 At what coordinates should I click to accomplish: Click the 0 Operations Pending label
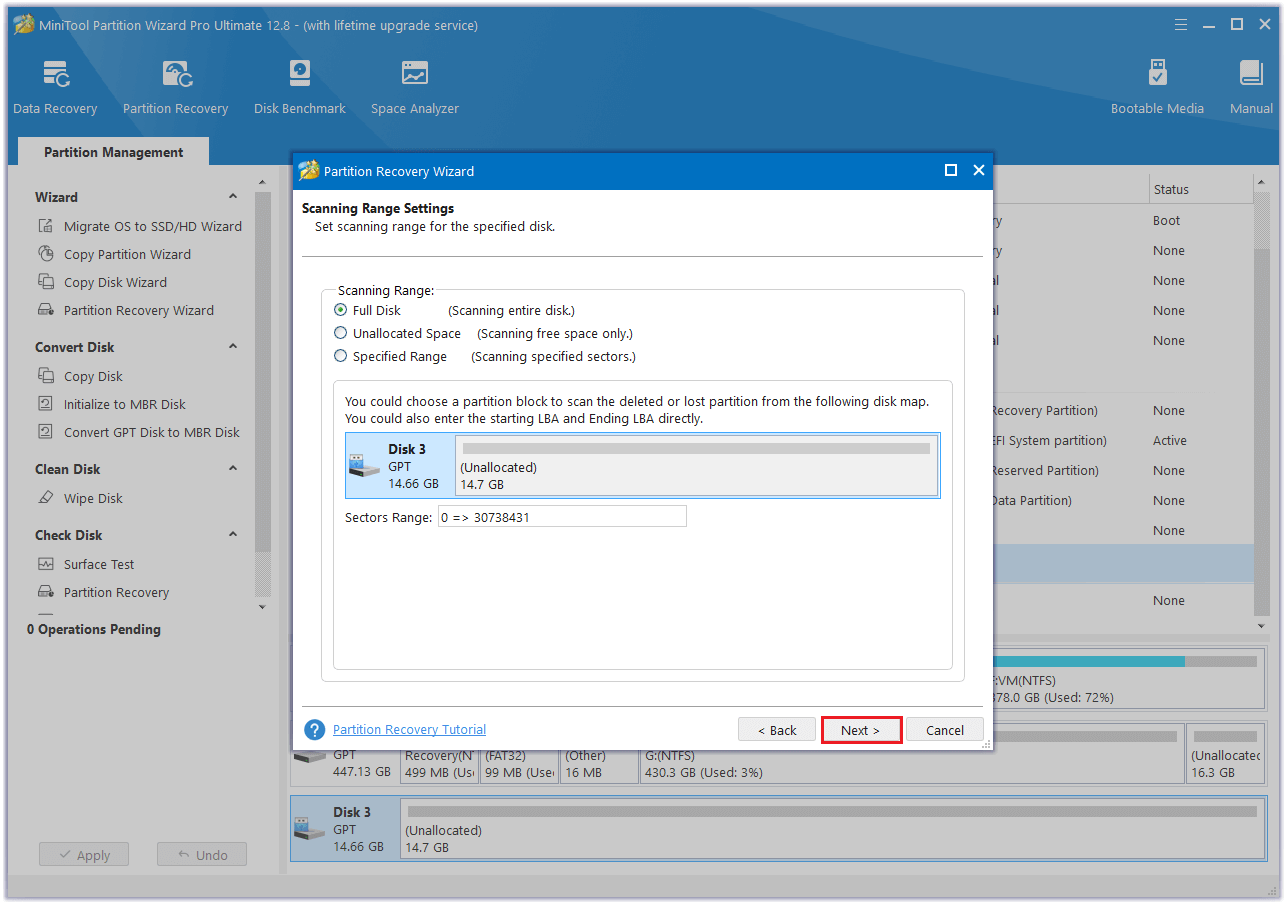tap(94, 629)
